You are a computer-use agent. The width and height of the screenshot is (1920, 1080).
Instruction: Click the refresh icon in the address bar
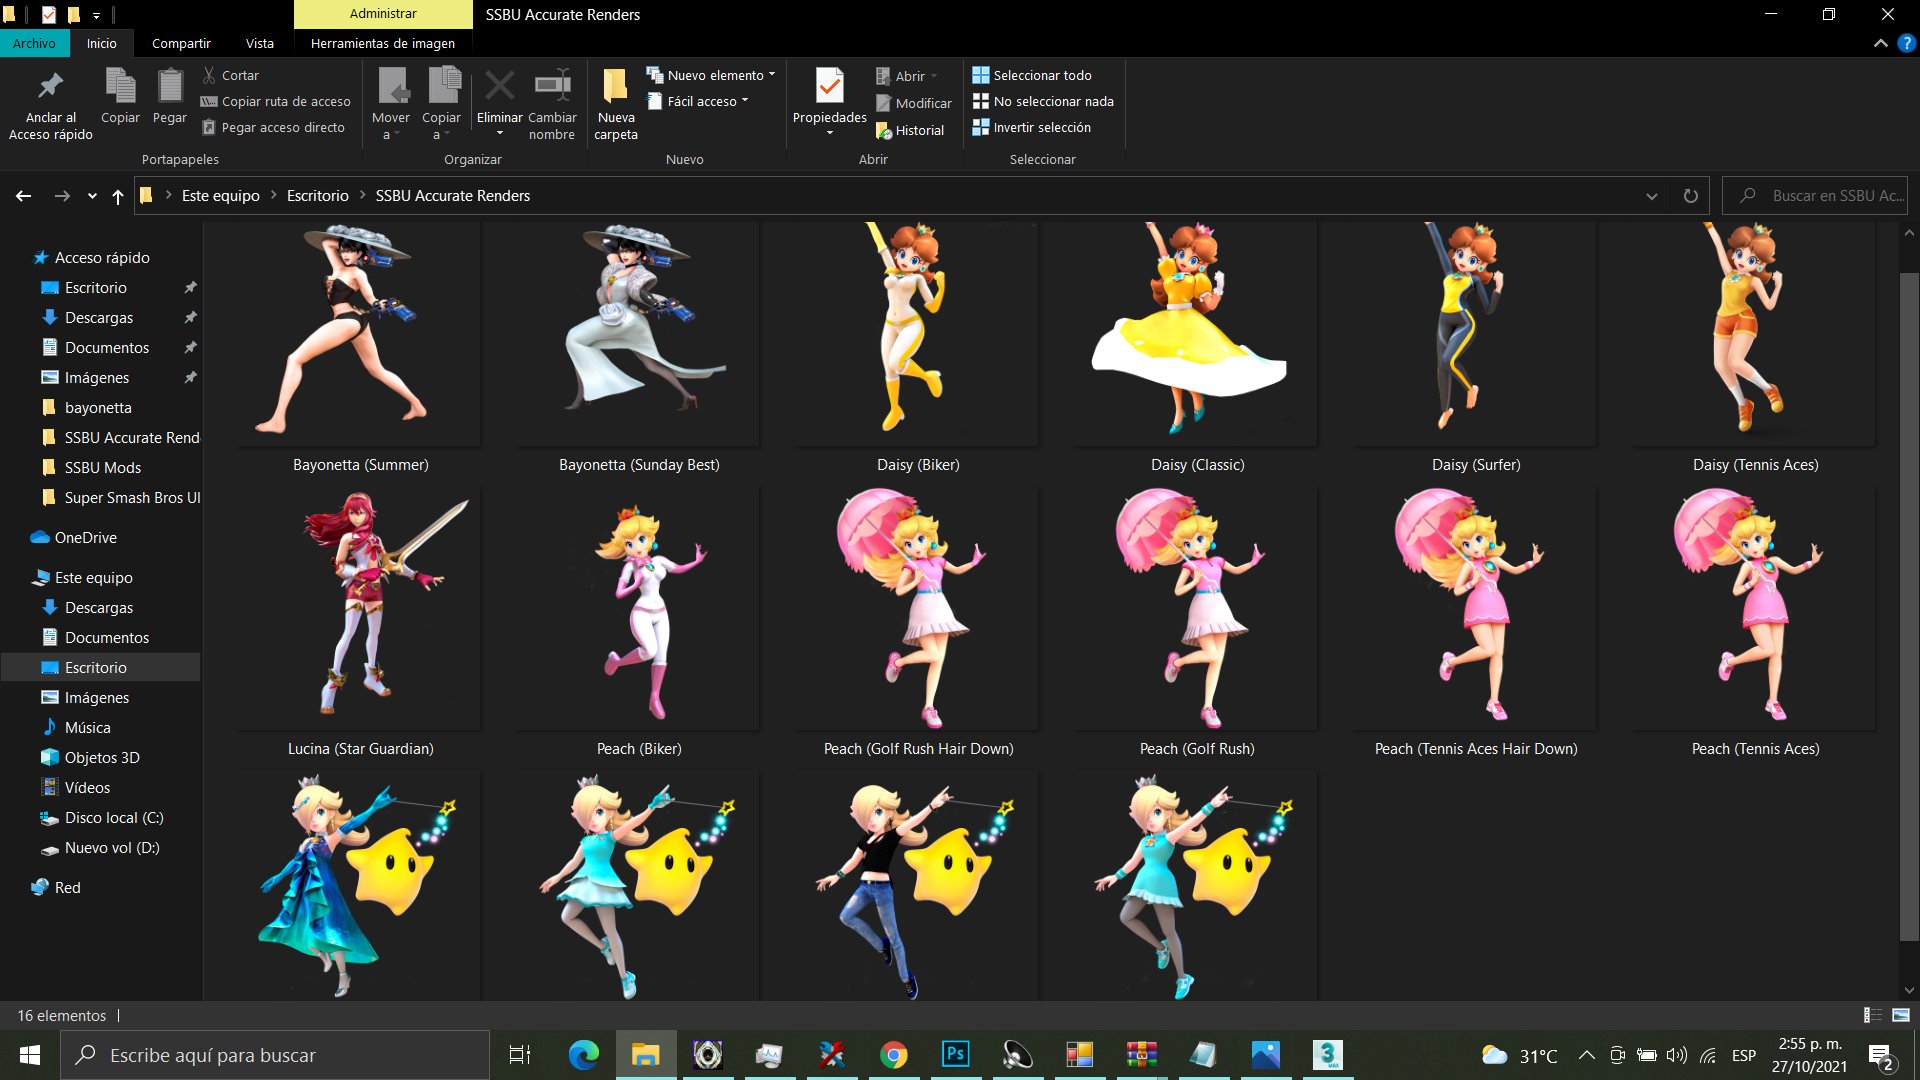tap(1691, 195)
